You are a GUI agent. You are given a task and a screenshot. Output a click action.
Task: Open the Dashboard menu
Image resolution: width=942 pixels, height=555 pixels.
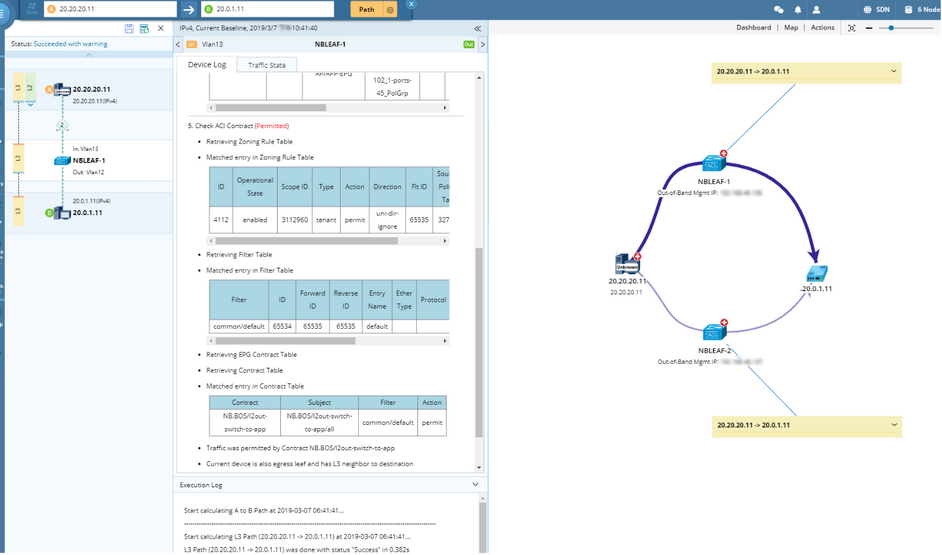coord(753,28)
